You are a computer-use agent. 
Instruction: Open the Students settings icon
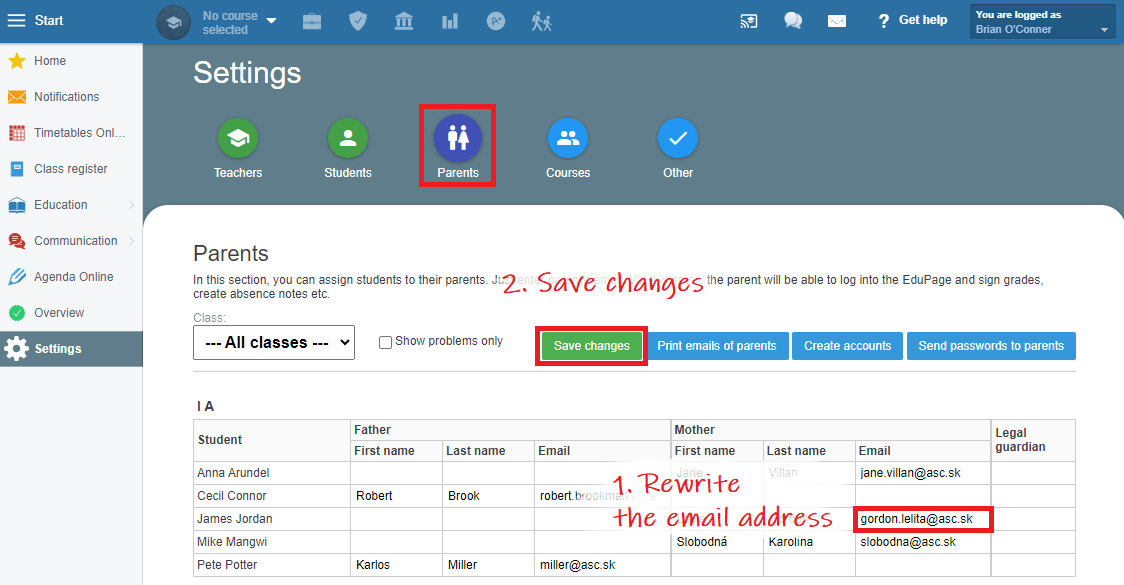click(348, 139)
